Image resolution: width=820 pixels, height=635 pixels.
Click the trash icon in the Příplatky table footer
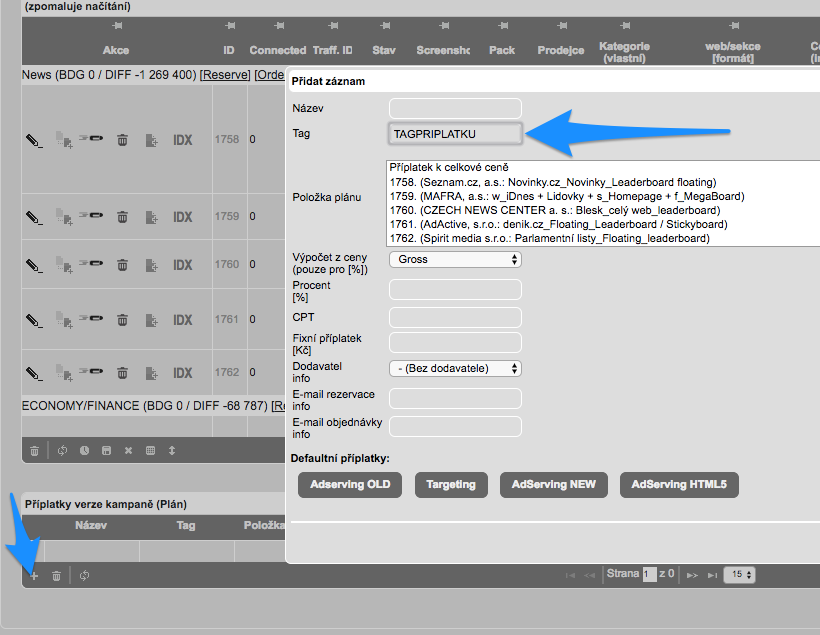click(57, 575)
